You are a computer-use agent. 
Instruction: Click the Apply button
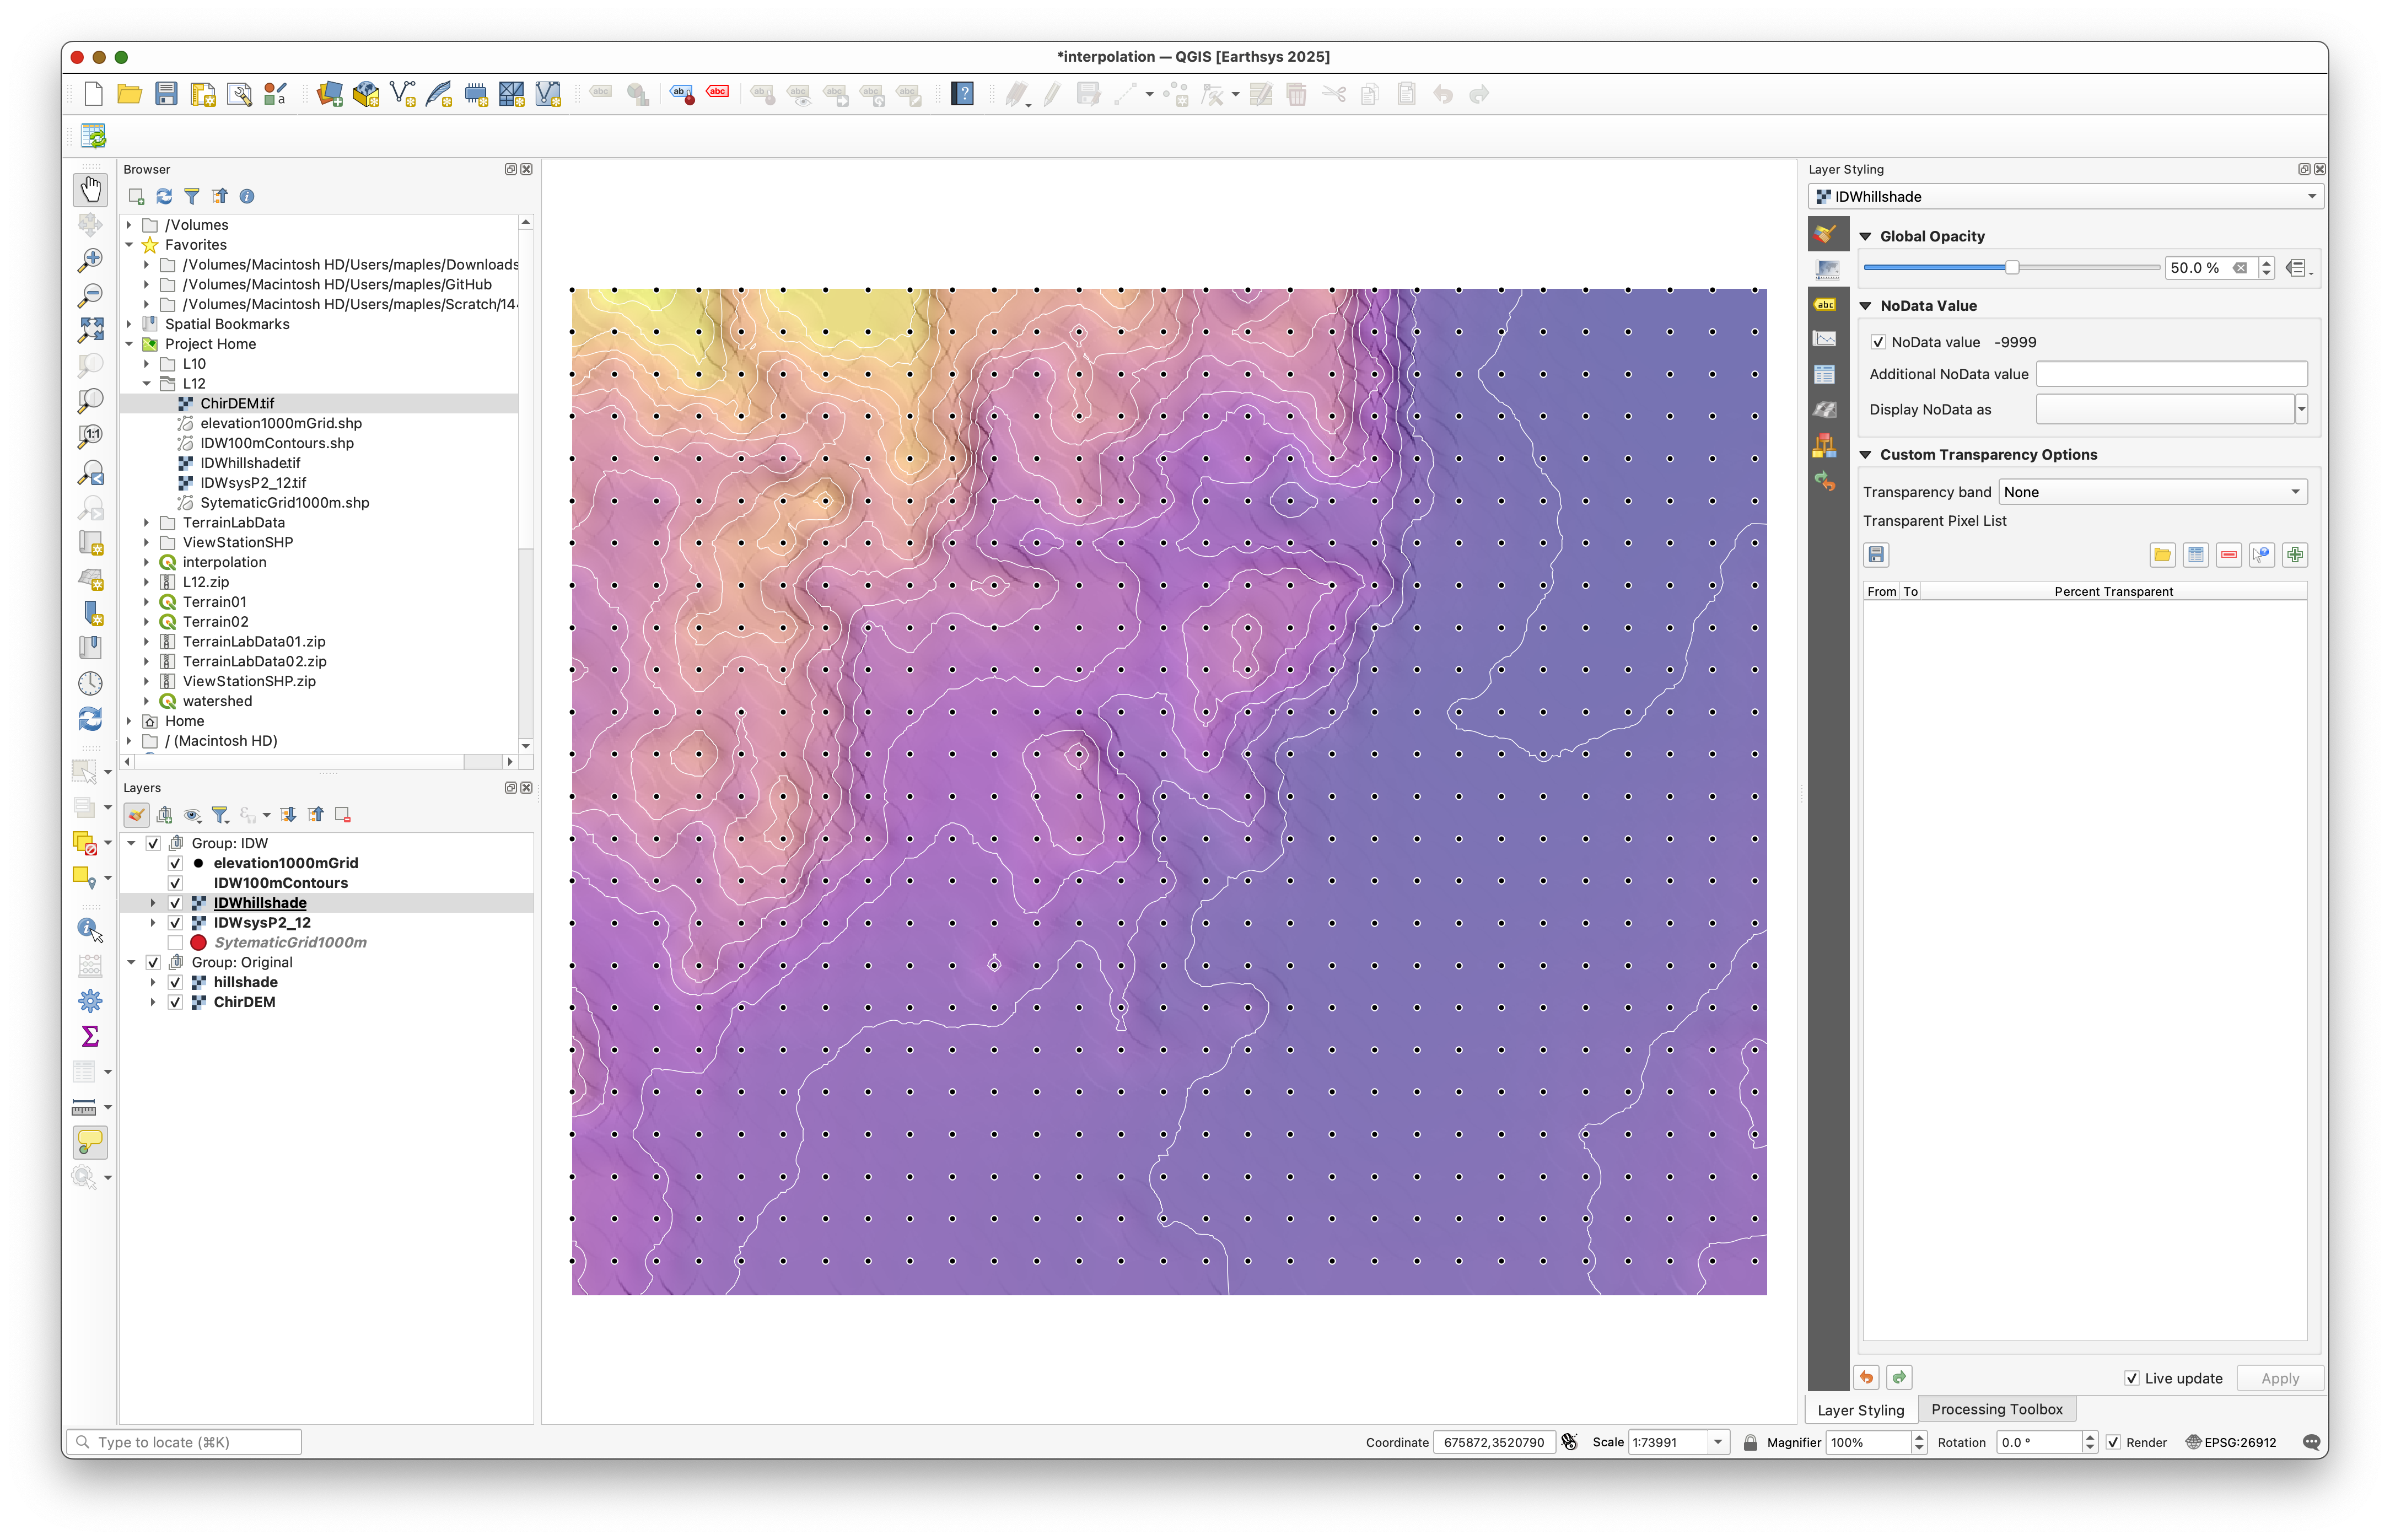pyautogui.click(x=2280, y=1378)
